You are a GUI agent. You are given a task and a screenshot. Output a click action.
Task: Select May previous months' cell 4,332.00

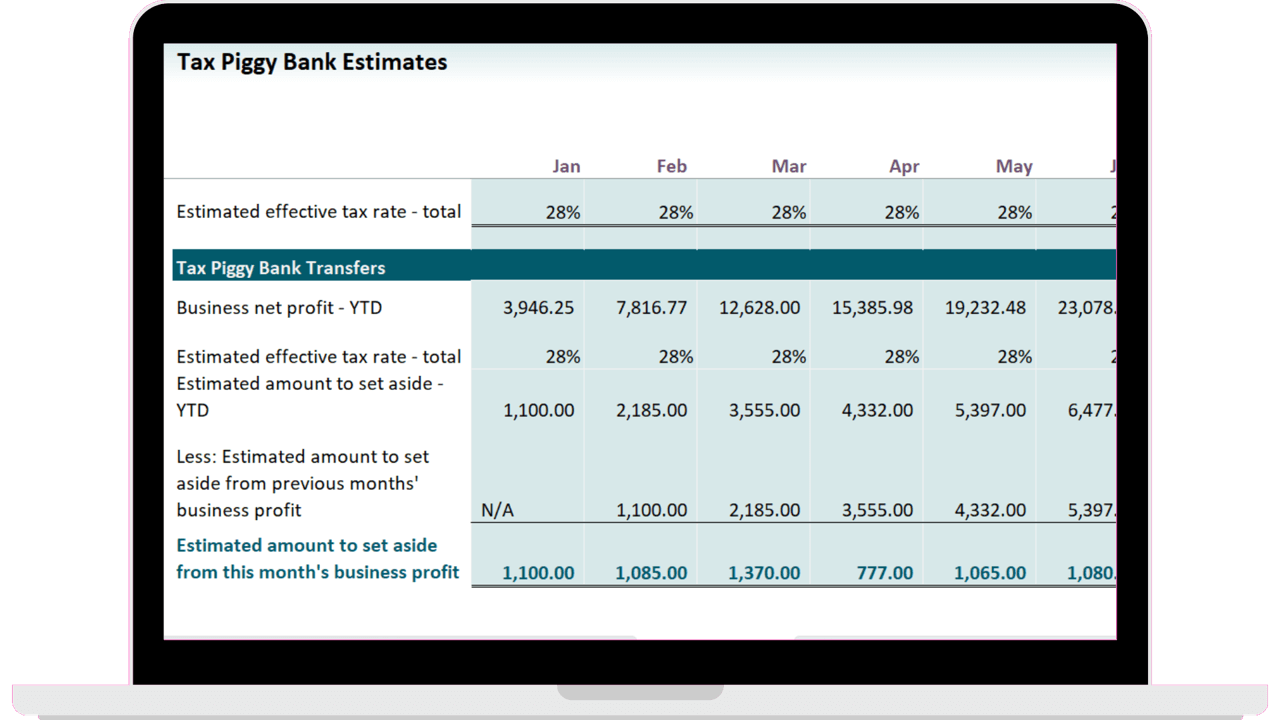click(991, 510)
